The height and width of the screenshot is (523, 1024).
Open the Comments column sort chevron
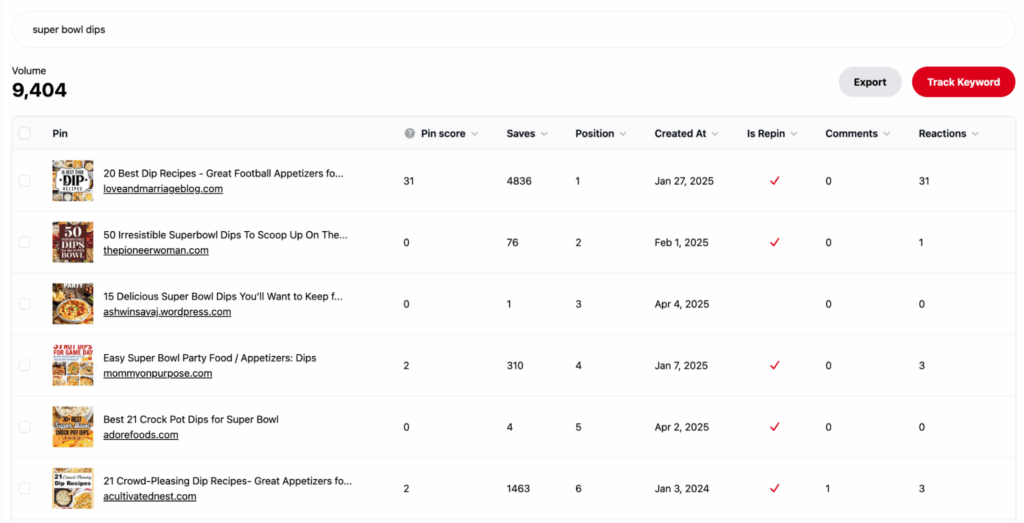[887, 134]
